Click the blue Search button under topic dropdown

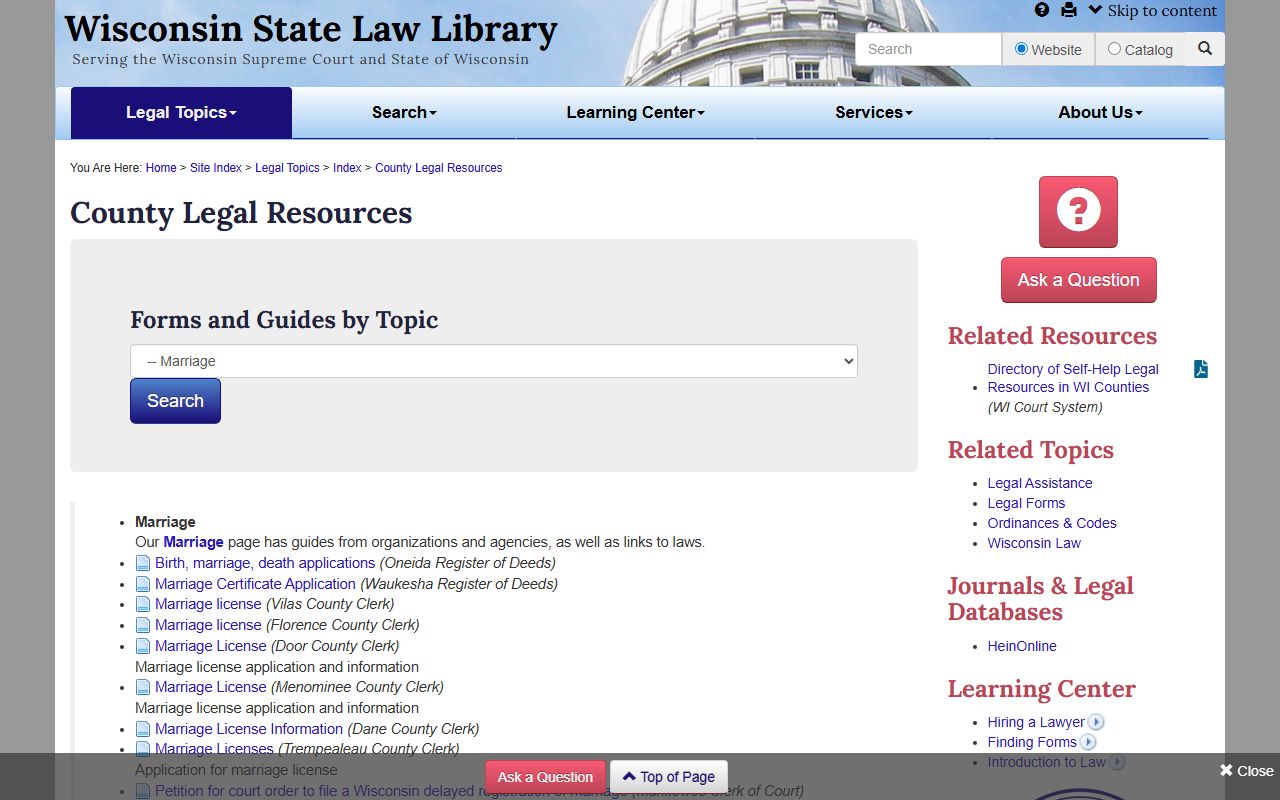click(175, 401)
